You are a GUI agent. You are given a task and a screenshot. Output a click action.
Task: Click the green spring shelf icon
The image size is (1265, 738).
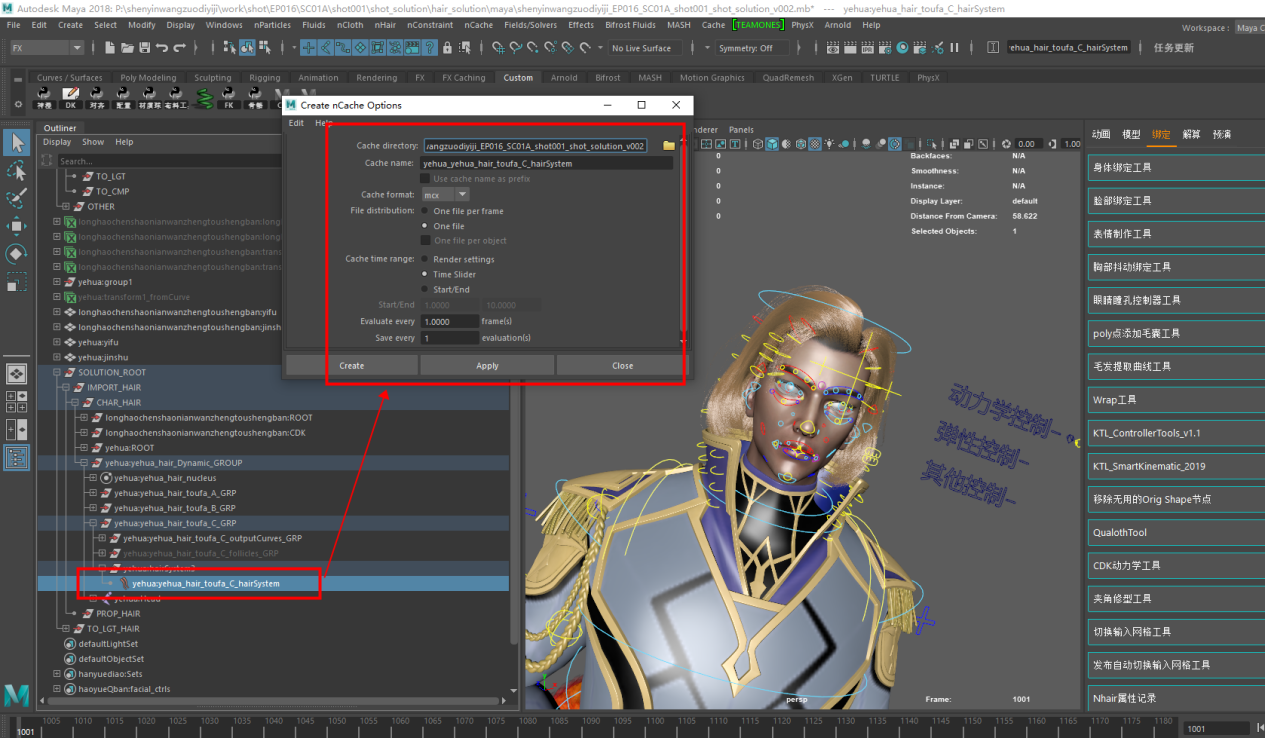[x=203, y=97]
